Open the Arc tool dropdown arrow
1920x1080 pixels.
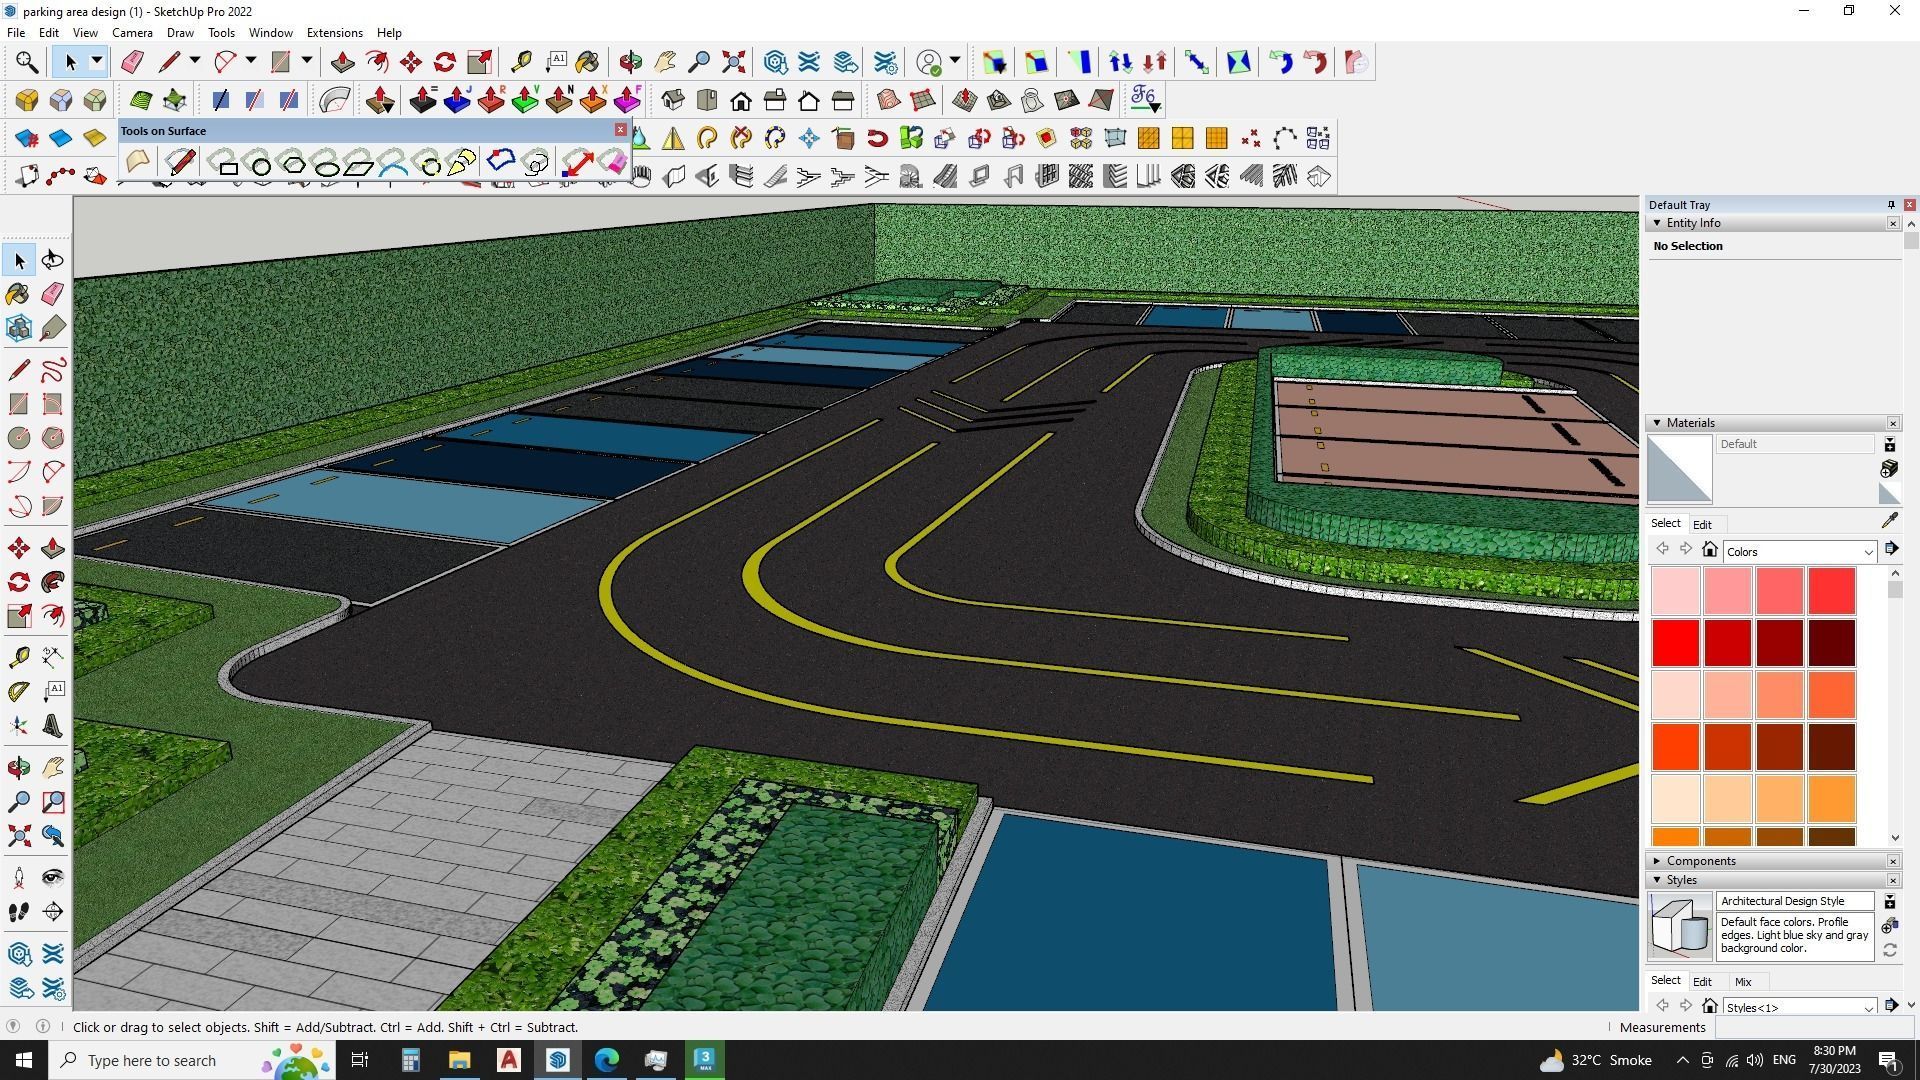coord(251,62)
